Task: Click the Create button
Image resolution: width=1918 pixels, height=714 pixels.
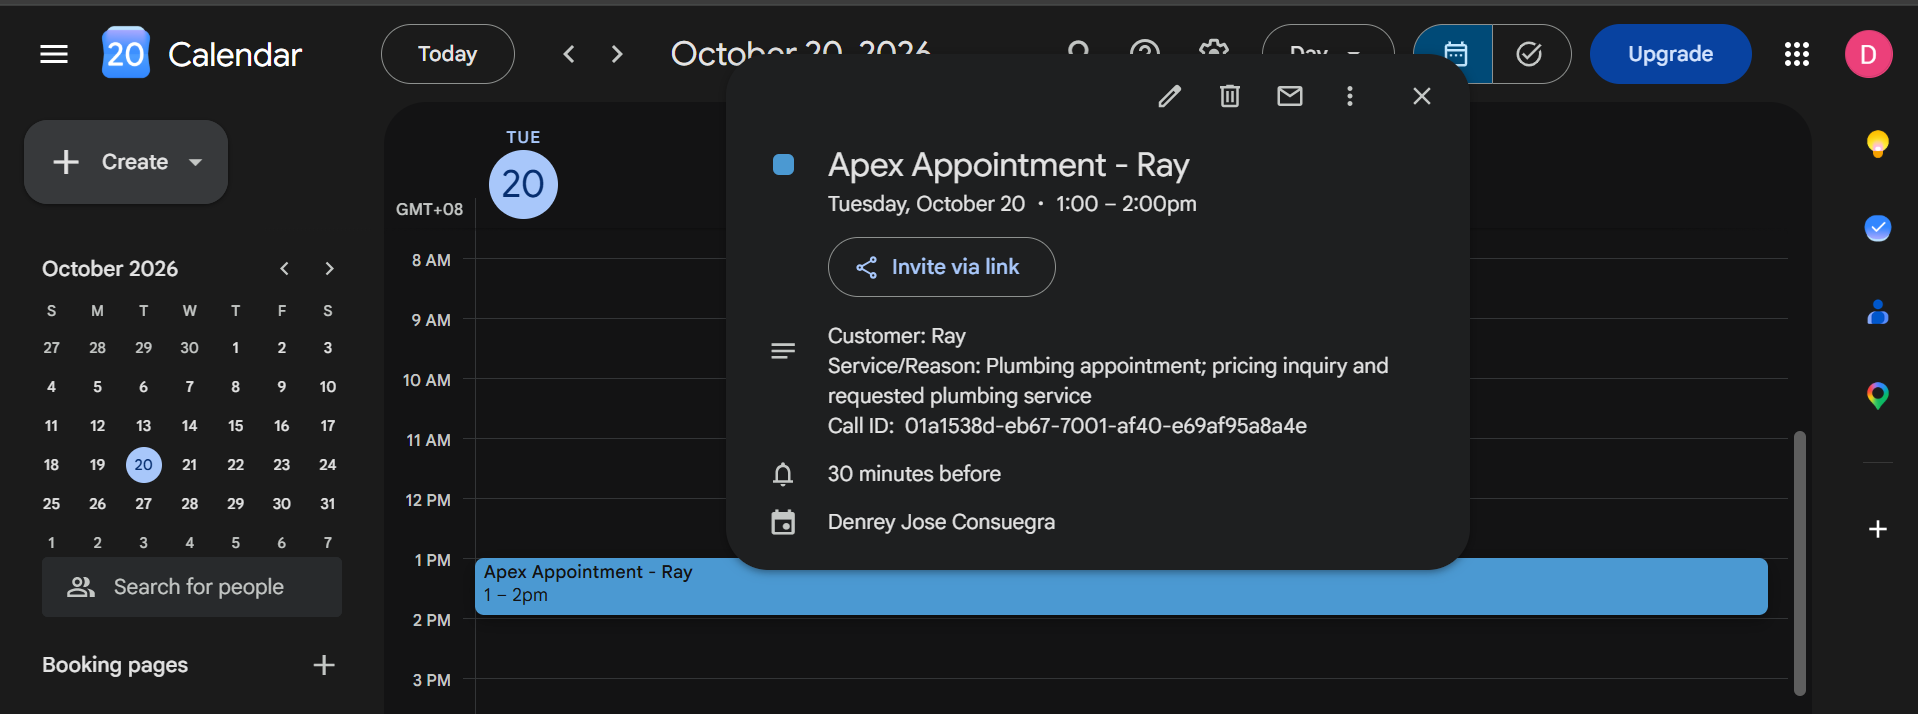Action: coord(126,162)
